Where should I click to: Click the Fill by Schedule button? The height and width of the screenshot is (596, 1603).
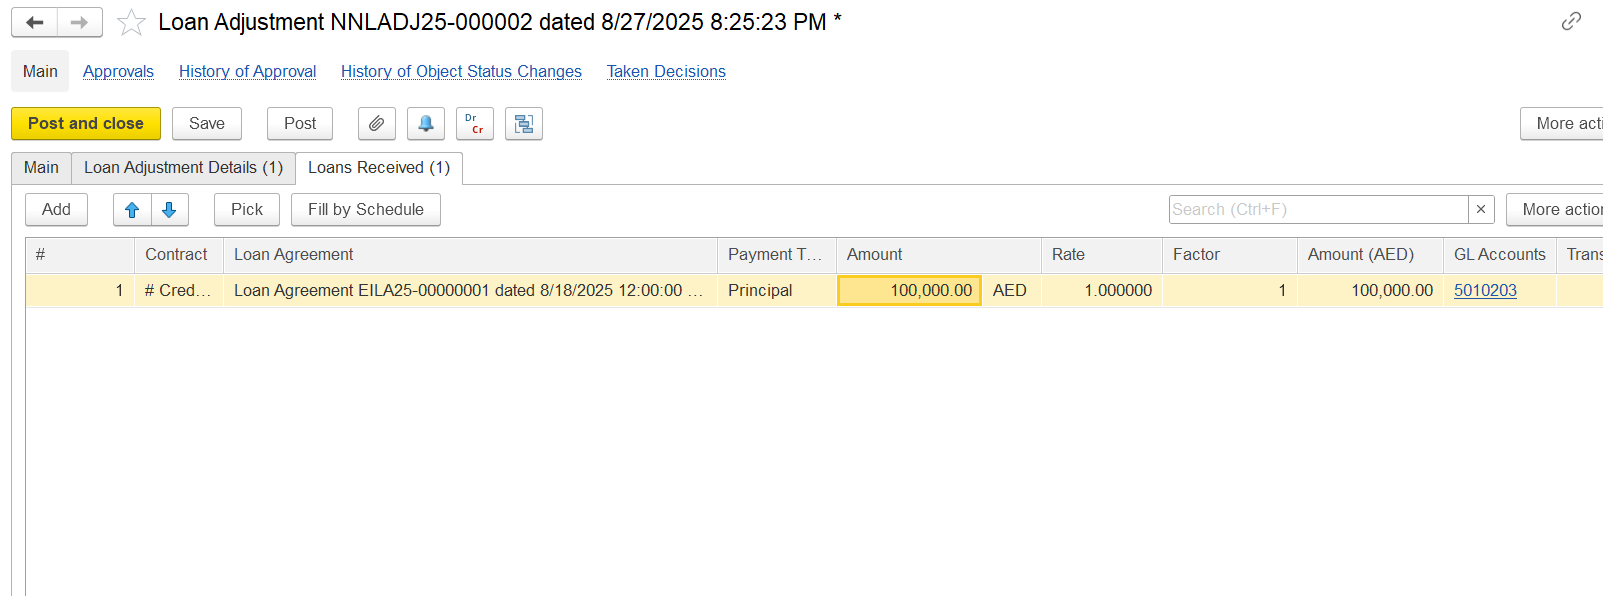(366, 210)
